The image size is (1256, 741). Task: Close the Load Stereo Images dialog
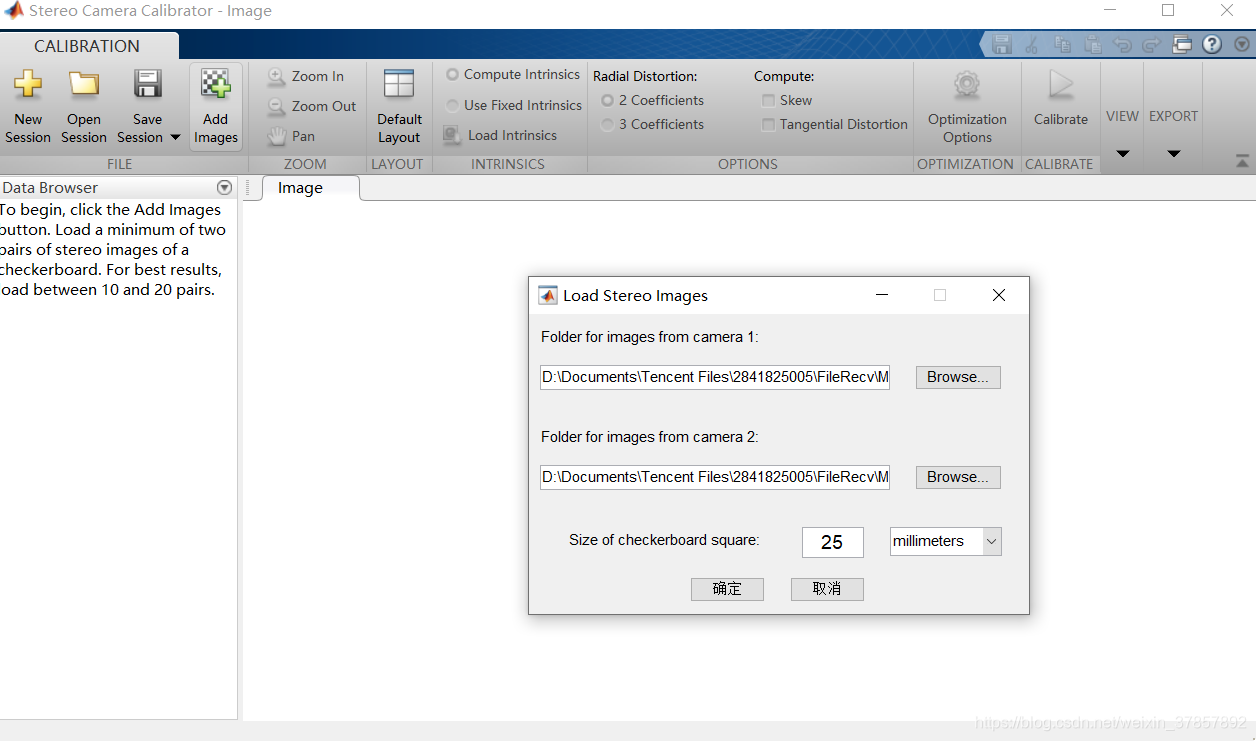[x=998, y=295]
